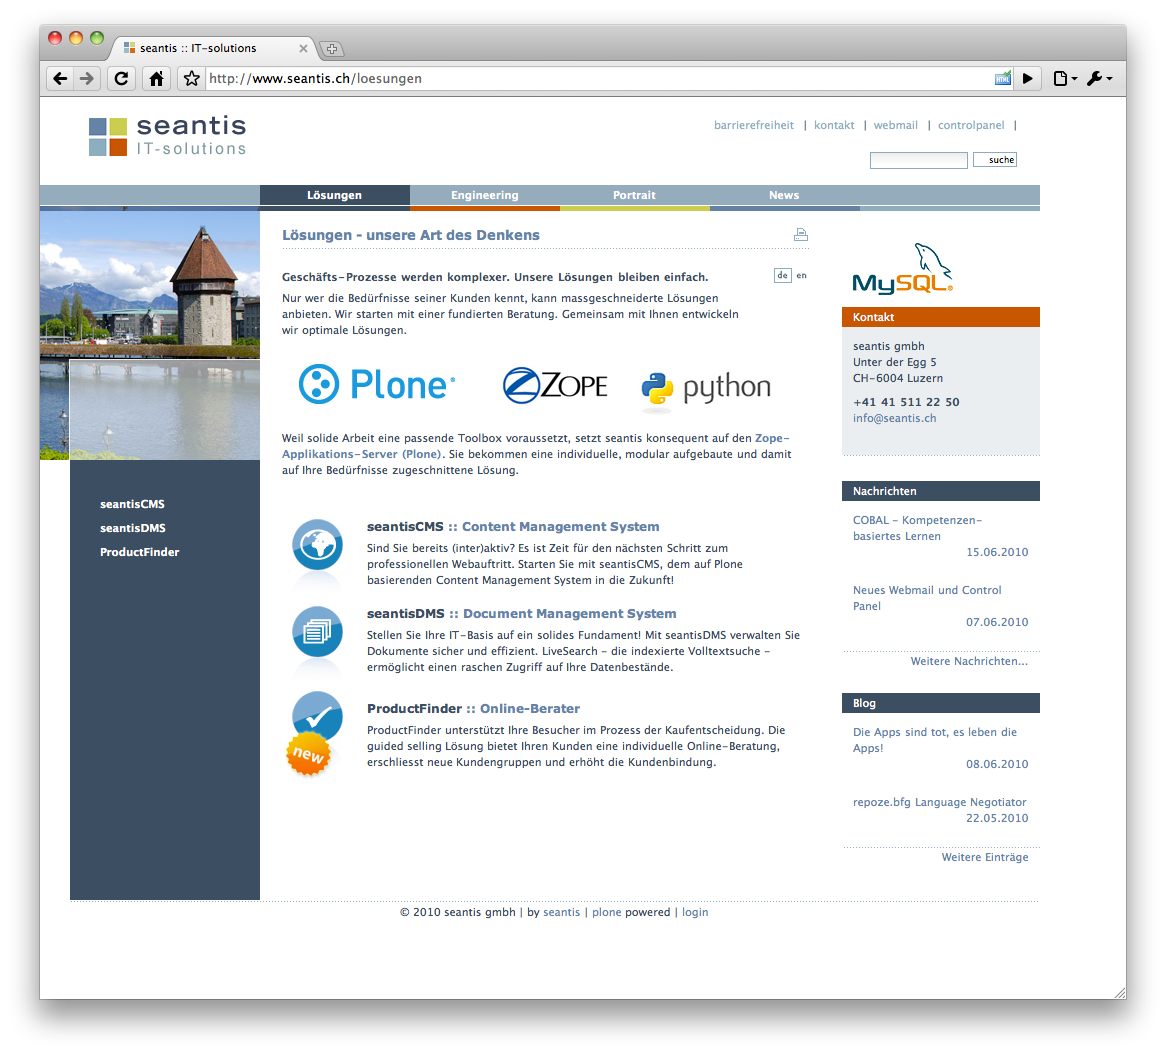Click the yellow macOS minimize button

[76, 38]
